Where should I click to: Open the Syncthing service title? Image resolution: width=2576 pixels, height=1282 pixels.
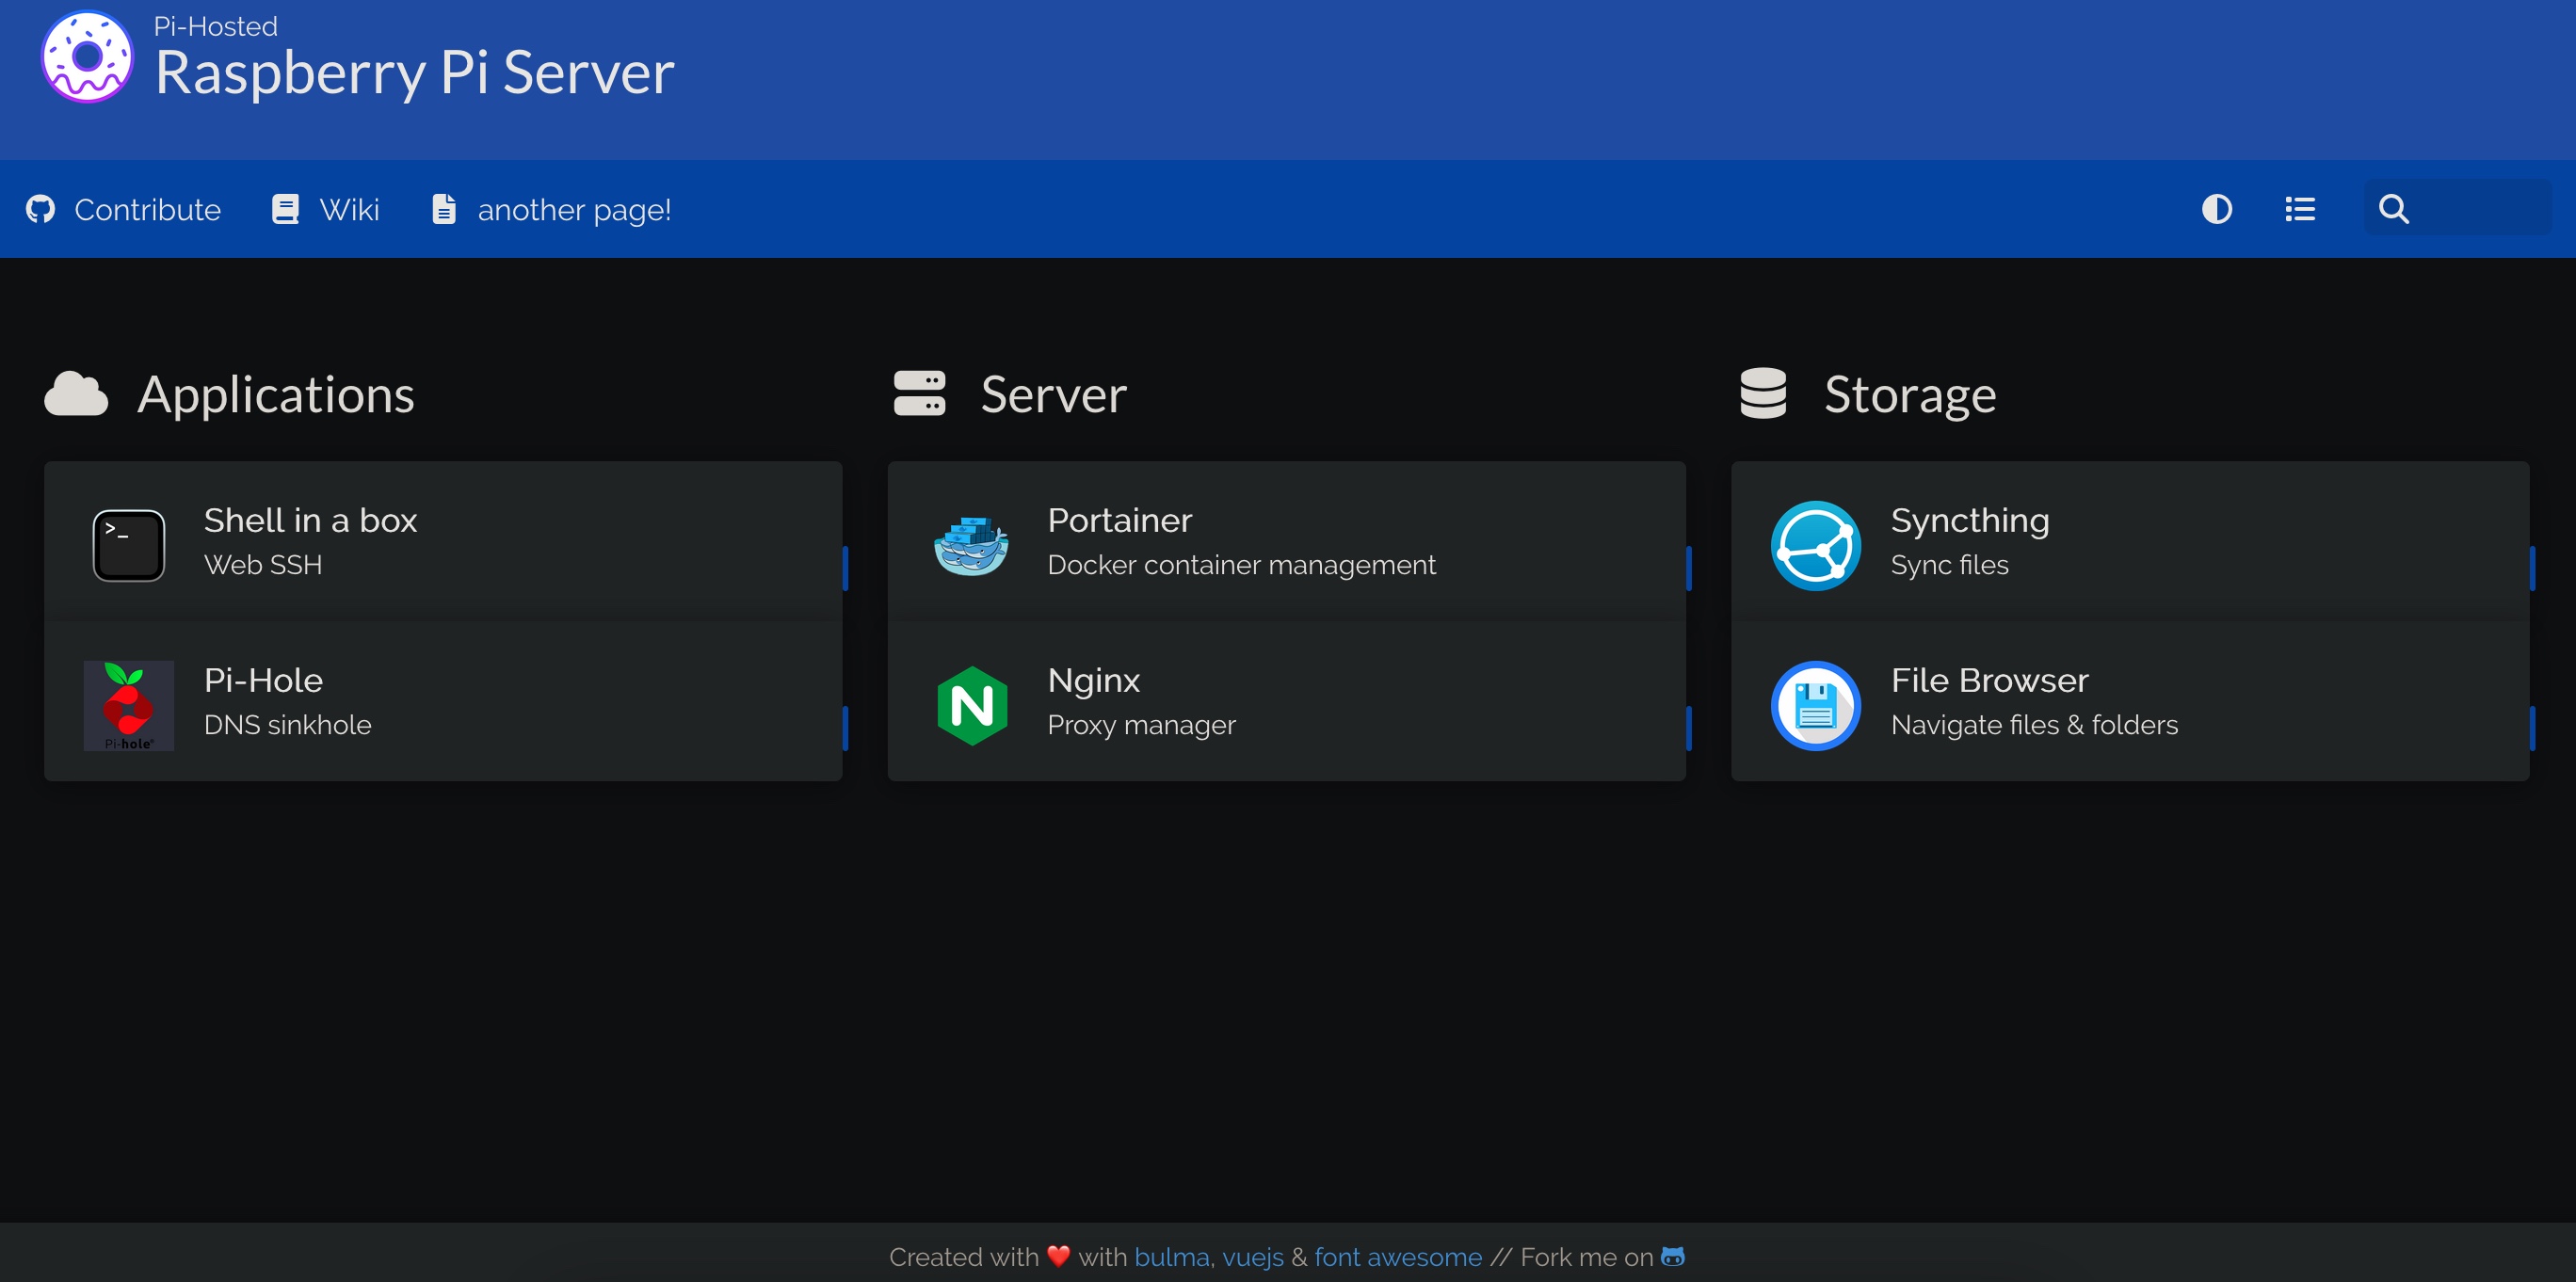point(1969,520)
